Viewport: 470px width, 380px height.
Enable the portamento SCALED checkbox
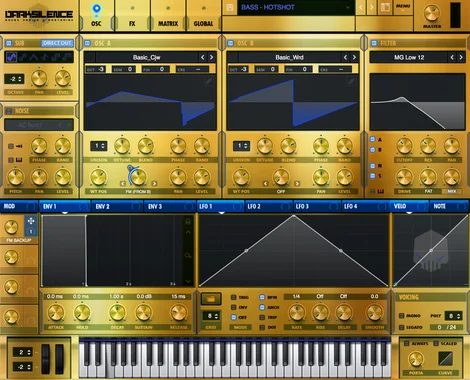tap(436, 343)
